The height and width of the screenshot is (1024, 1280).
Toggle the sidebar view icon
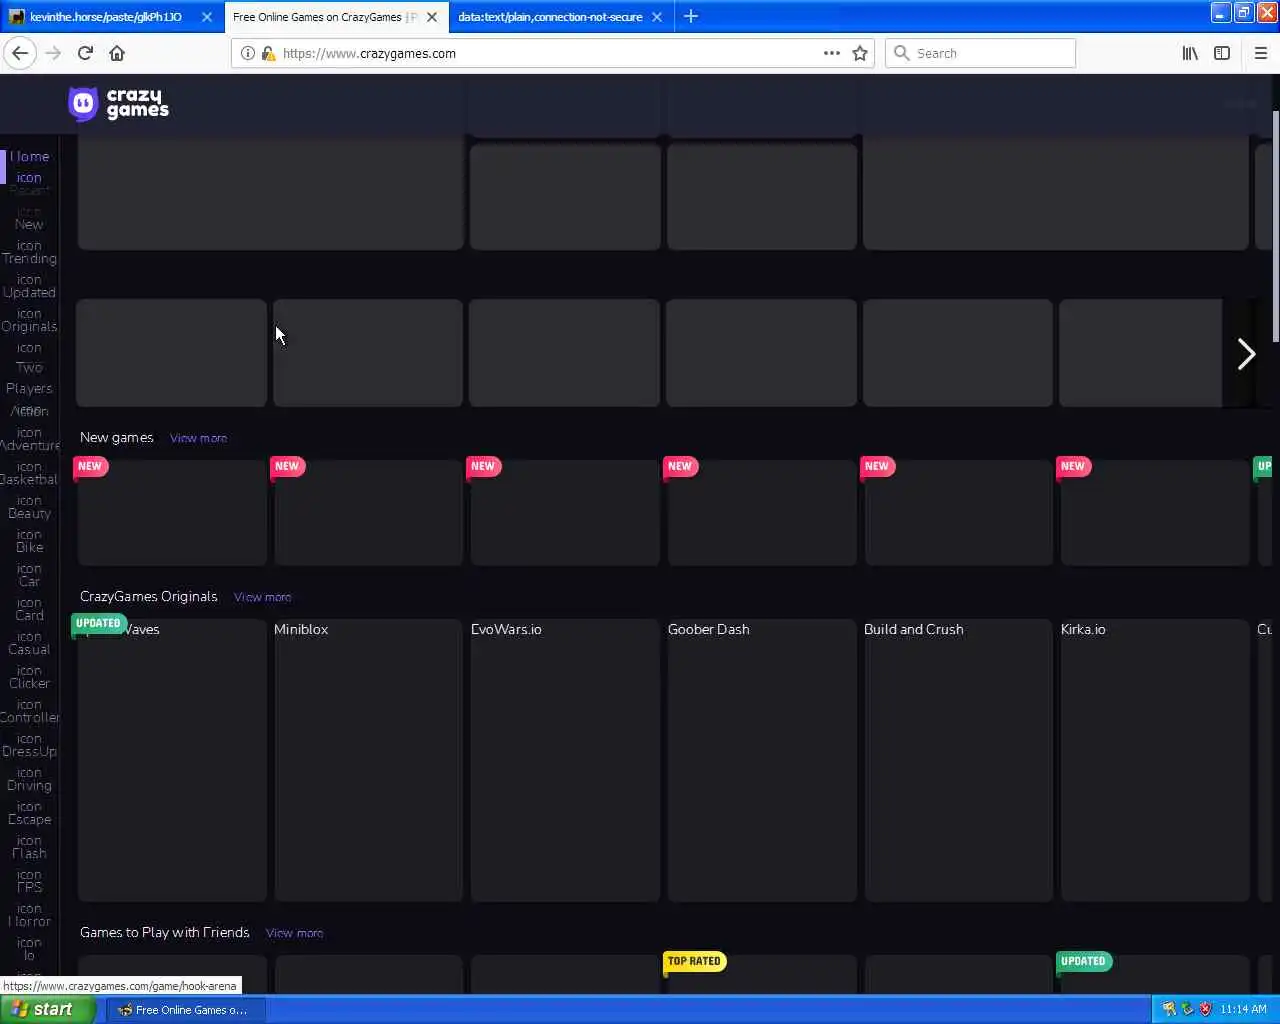[1222, 53]
